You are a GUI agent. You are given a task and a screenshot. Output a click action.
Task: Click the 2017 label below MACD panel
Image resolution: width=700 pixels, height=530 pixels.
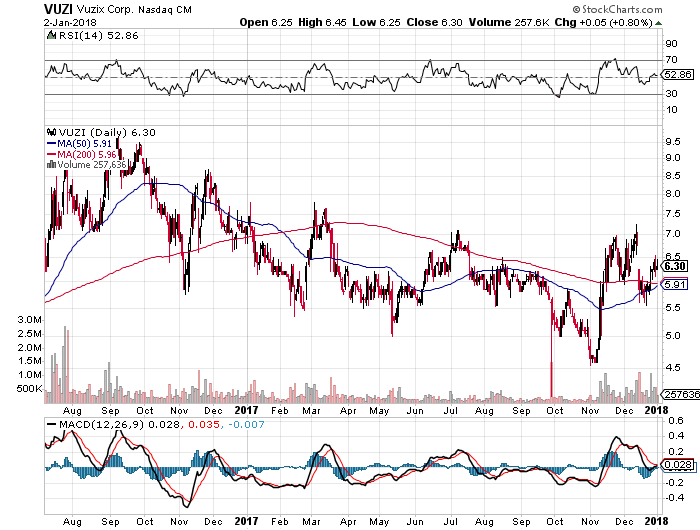click(x=246, y=521)
